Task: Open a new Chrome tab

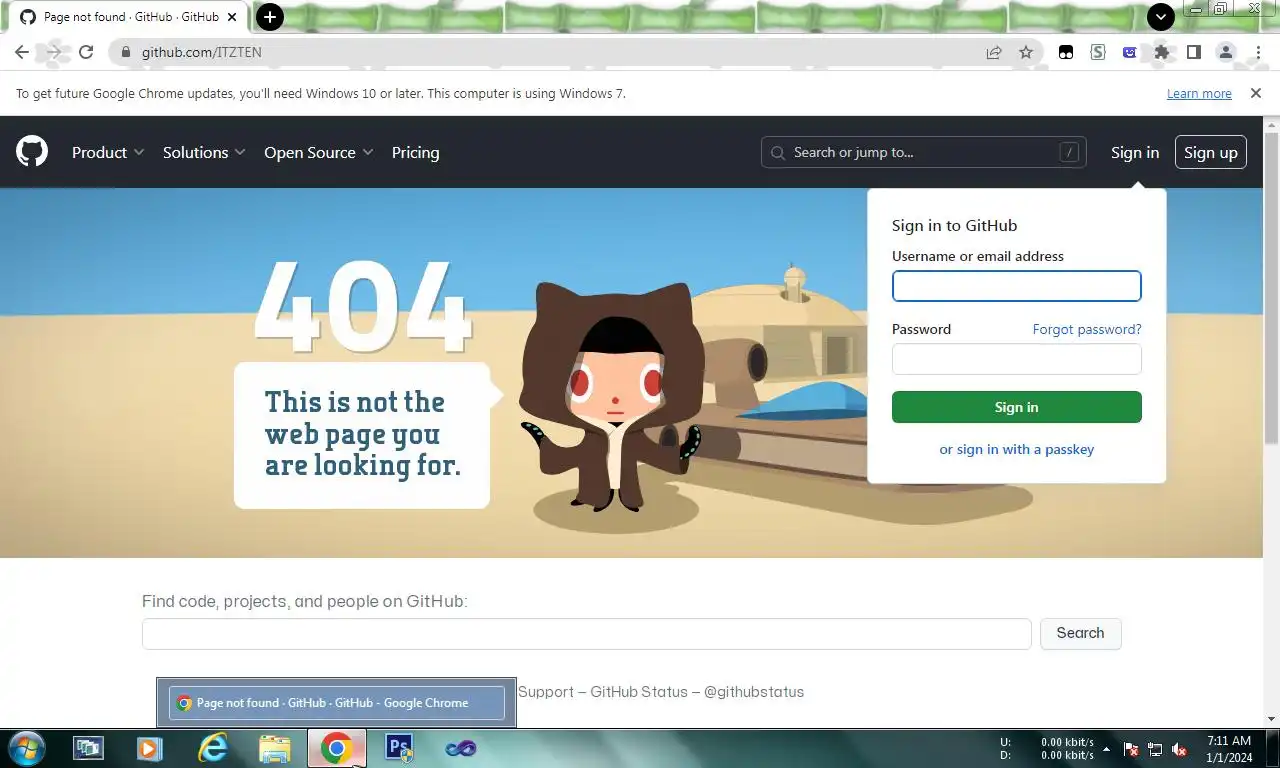Action: tap(270, 17)
